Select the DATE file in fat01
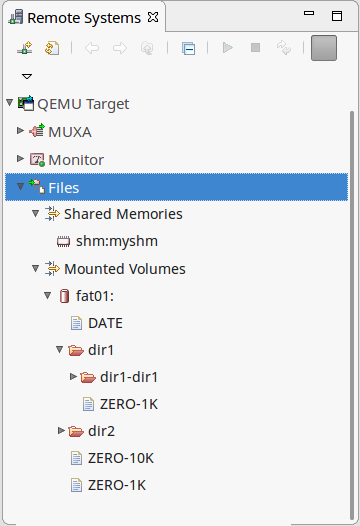360x526 pixels. coord(97,323)
